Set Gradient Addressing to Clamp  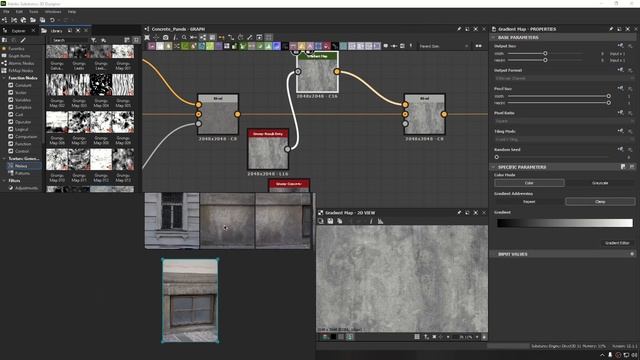600,202
